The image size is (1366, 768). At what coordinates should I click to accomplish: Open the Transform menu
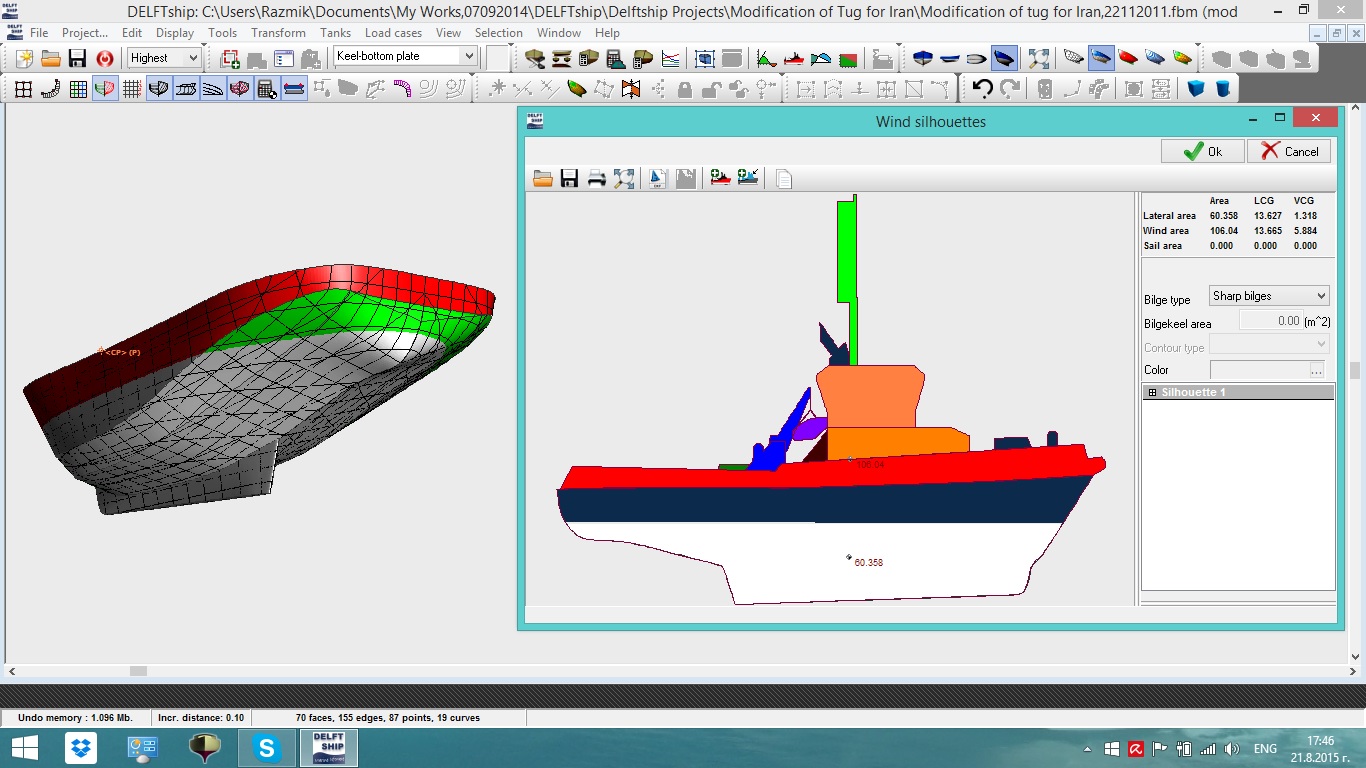pyautogui.click(x=278, y=33)
